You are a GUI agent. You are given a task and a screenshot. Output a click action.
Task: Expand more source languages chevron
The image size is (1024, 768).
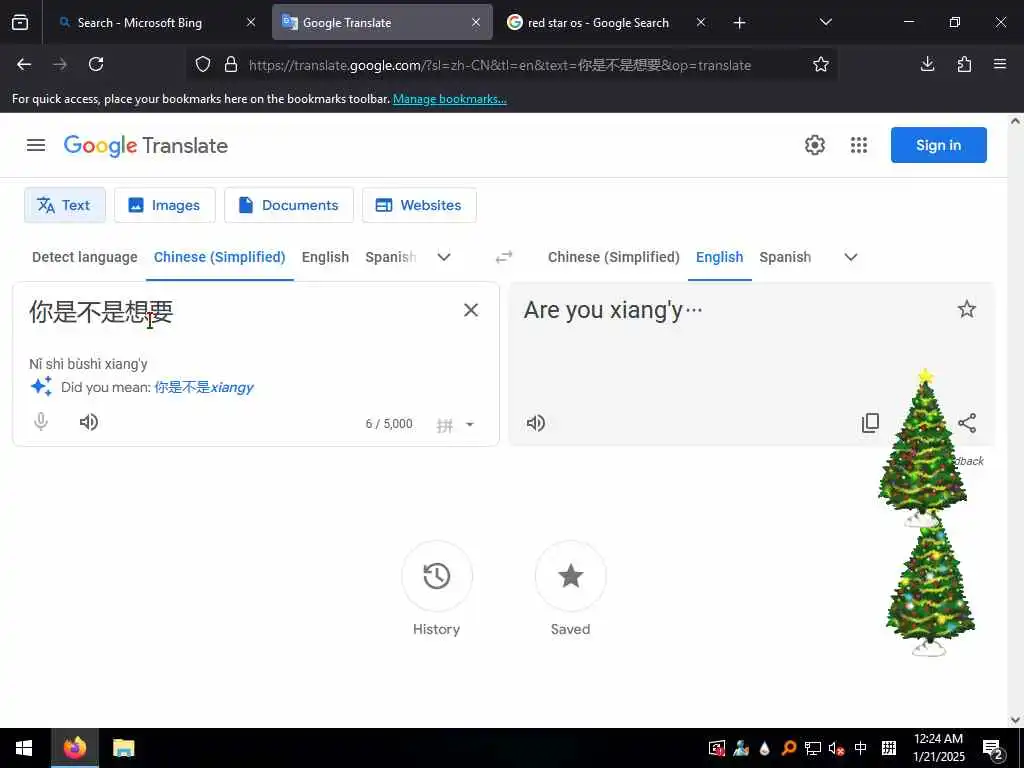(x=444, y=257)
